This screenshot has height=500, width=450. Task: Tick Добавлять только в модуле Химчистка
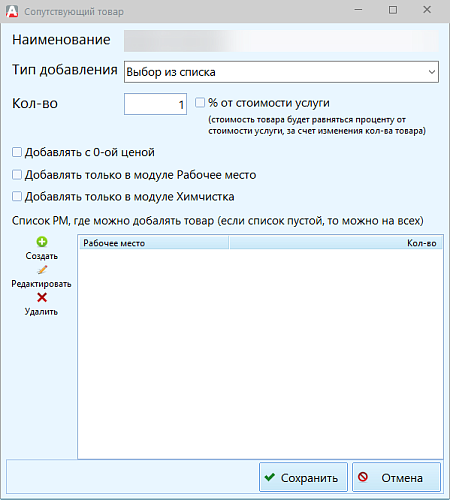[17, 196]
